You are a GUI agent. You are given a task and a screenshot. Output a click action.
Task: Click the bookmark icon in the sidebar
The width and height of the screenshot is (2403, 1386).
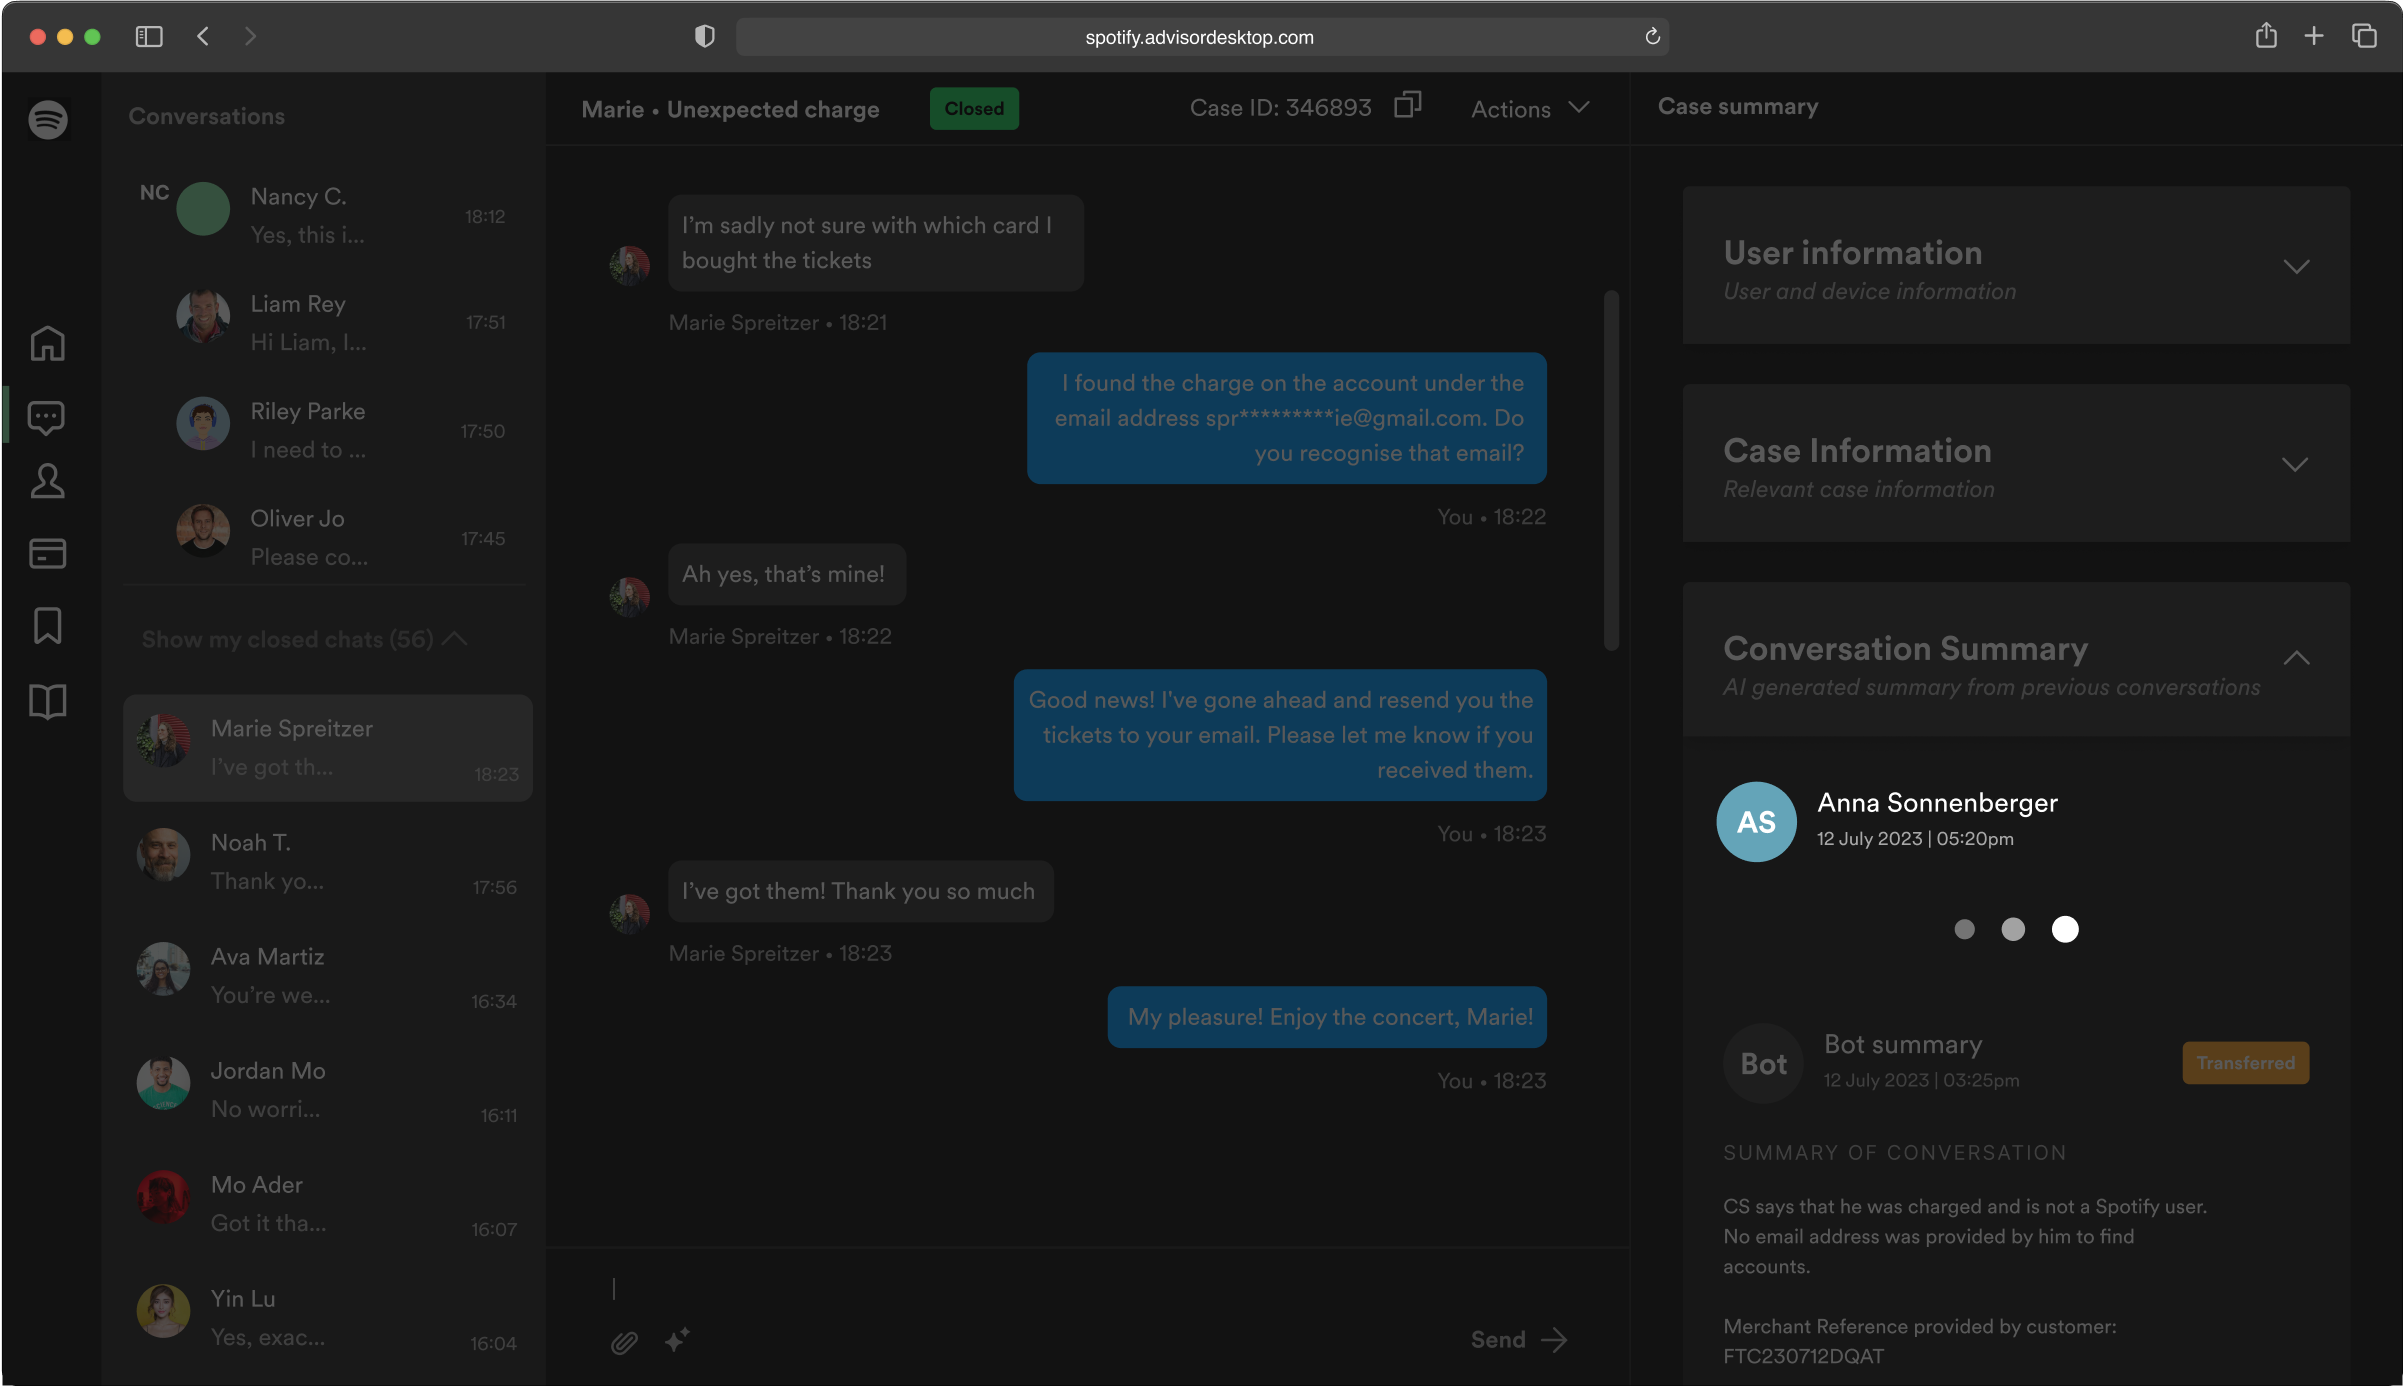(x=47, y=626)
